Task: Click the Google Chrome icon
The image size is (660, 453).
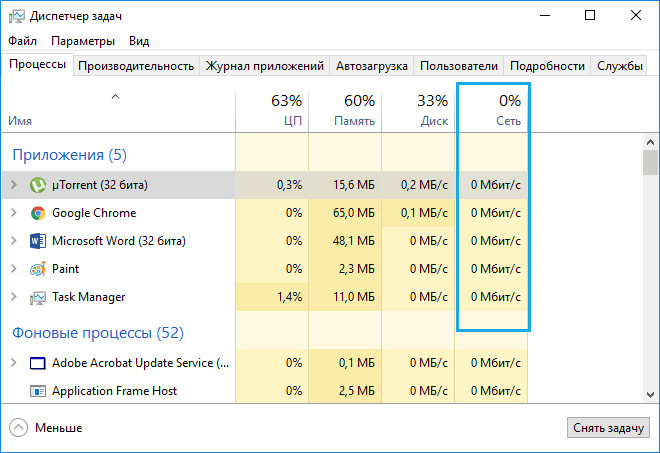Action: (x=38, y=213)
